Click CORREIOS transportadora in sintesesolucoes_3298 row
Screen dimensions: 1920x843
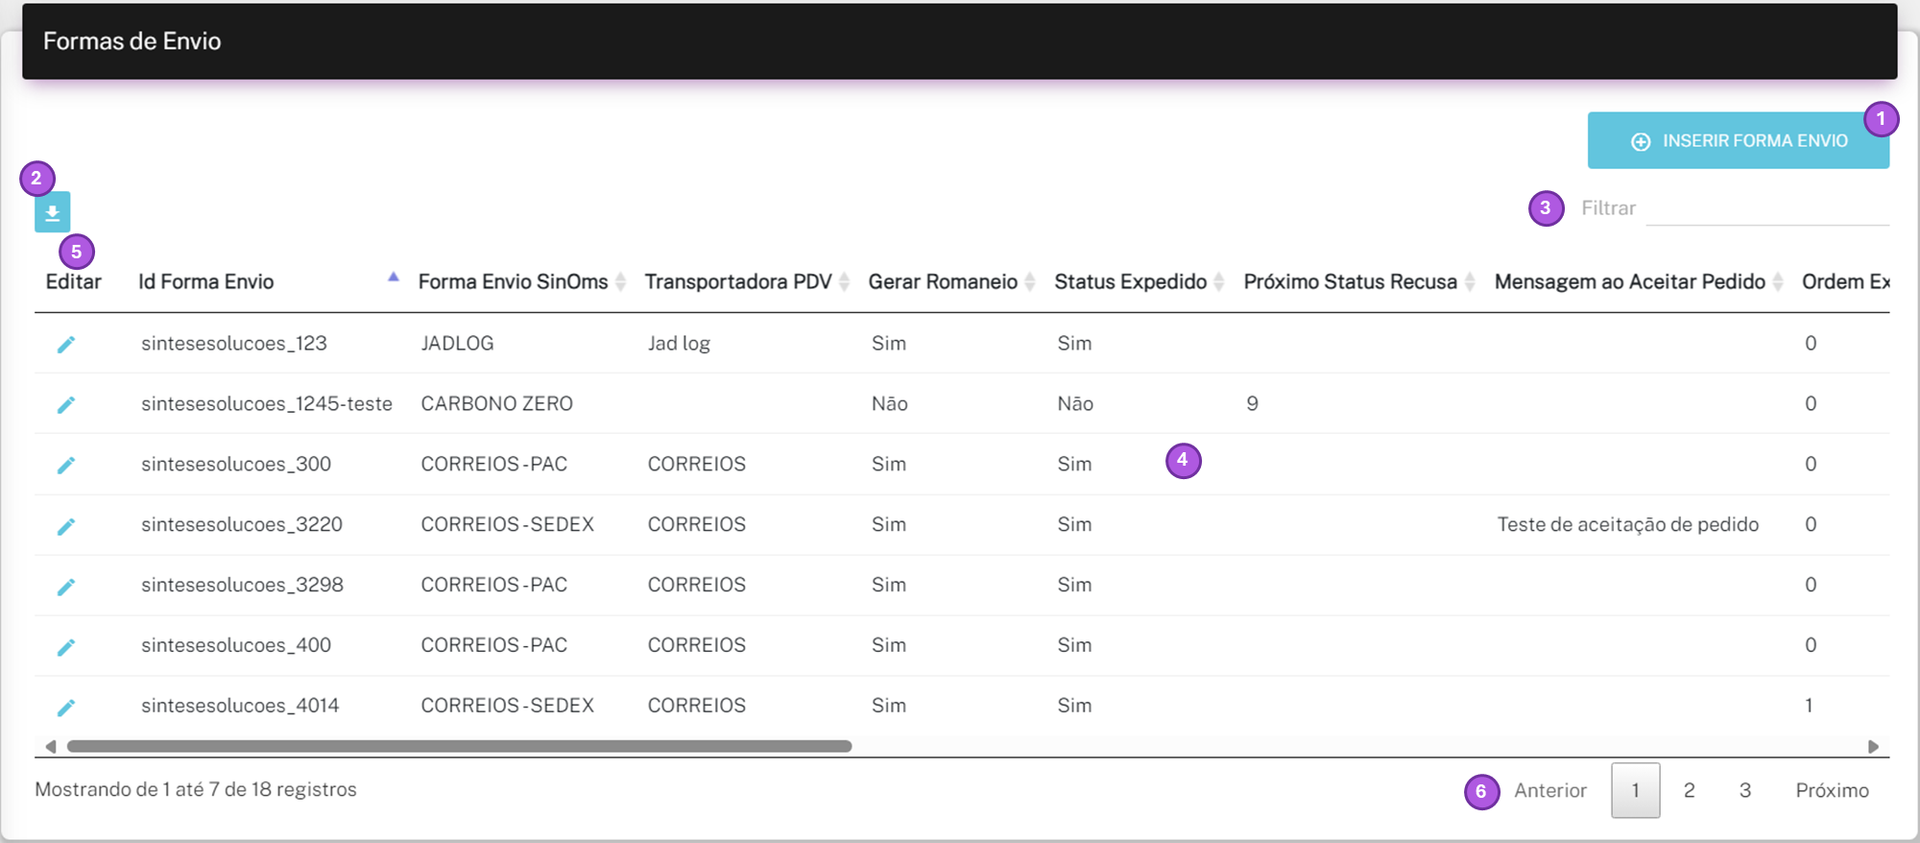(x=696, y=584)
